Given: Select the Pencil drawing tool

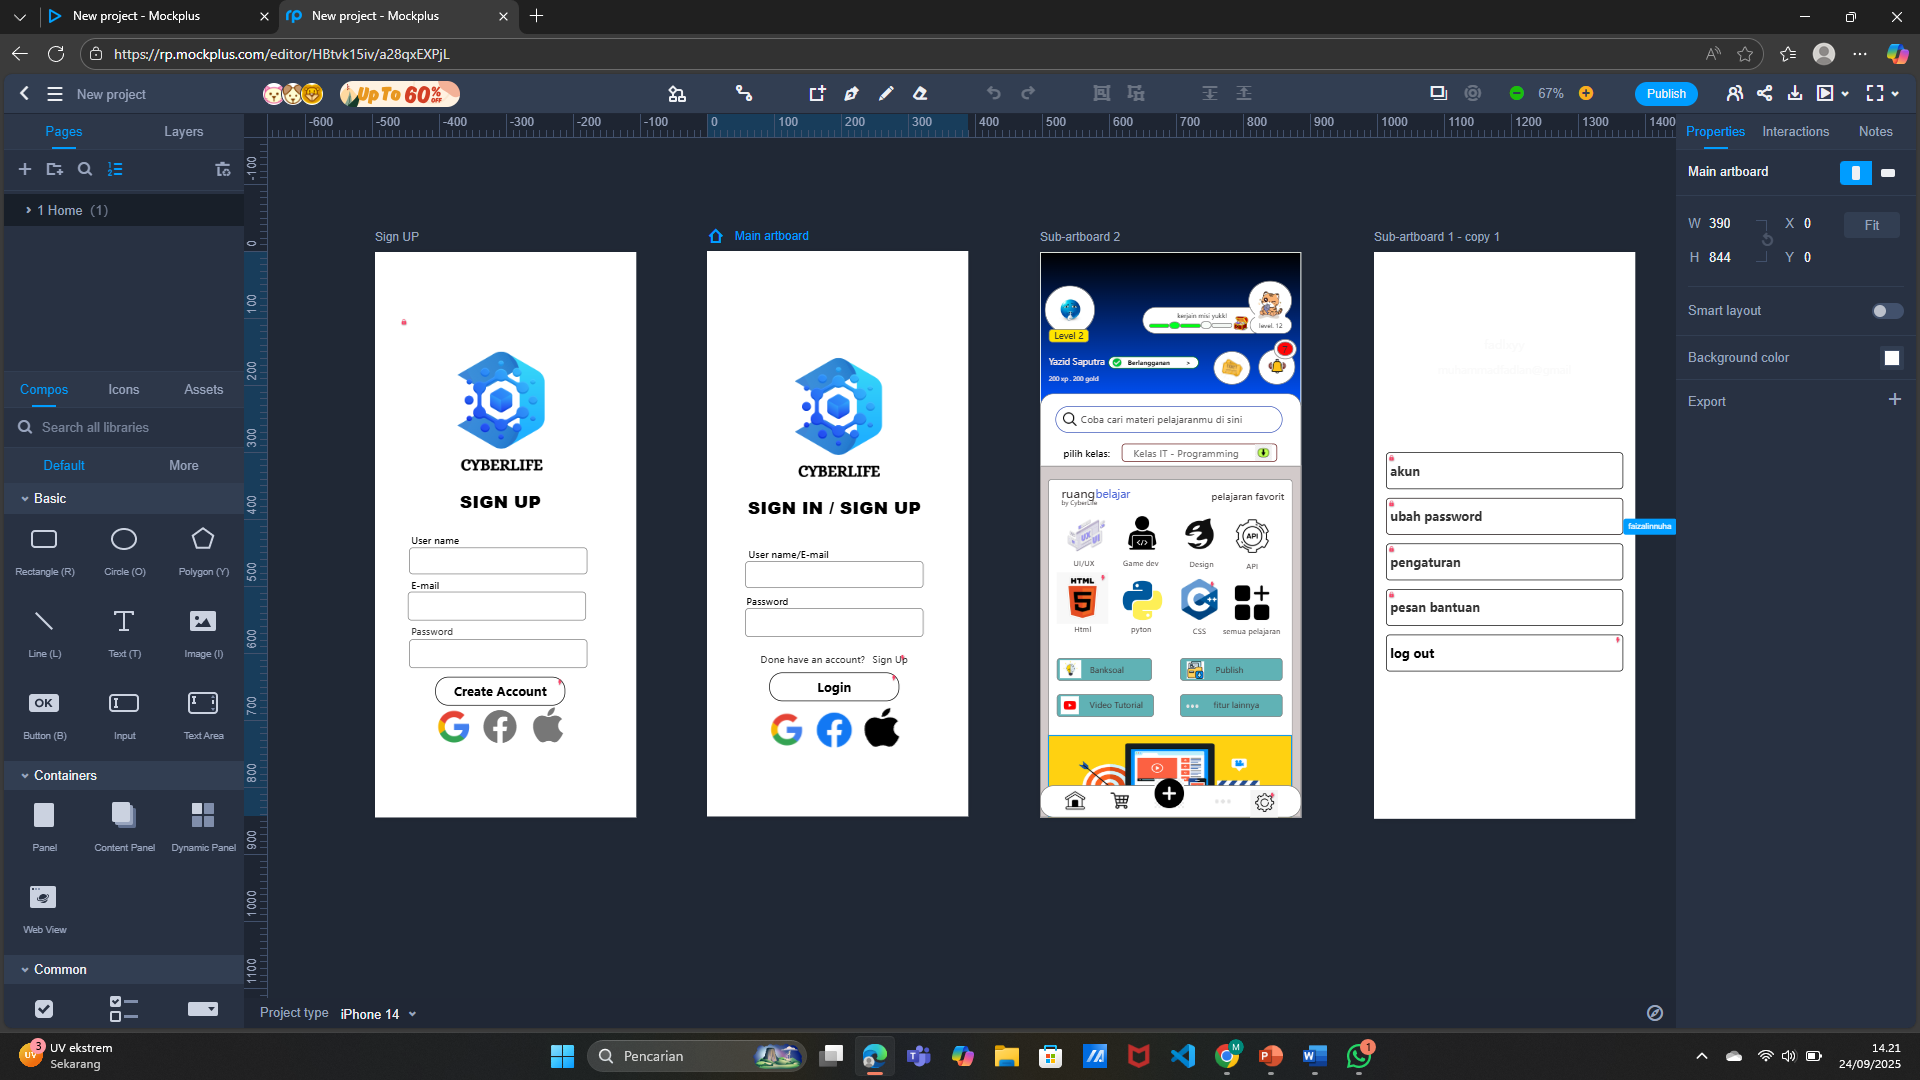Looking at the screenshot, I should click(886, 93).
